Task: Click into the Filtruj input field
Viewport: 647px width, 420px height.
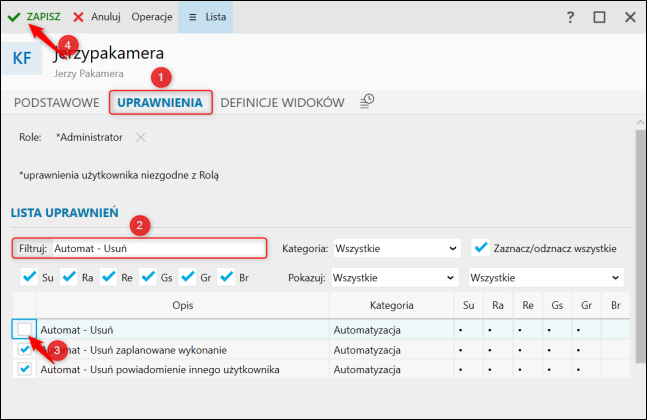Action: pyautogui.click(x=158, y=247)
